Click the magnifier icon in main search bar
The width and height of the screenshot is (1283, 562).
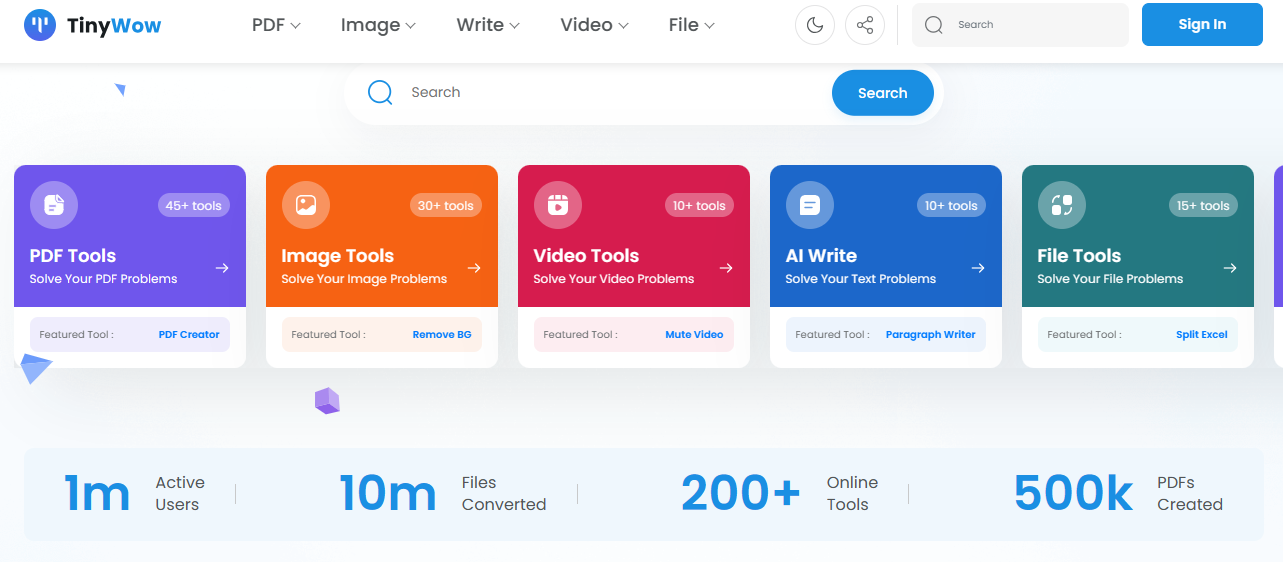380,92
